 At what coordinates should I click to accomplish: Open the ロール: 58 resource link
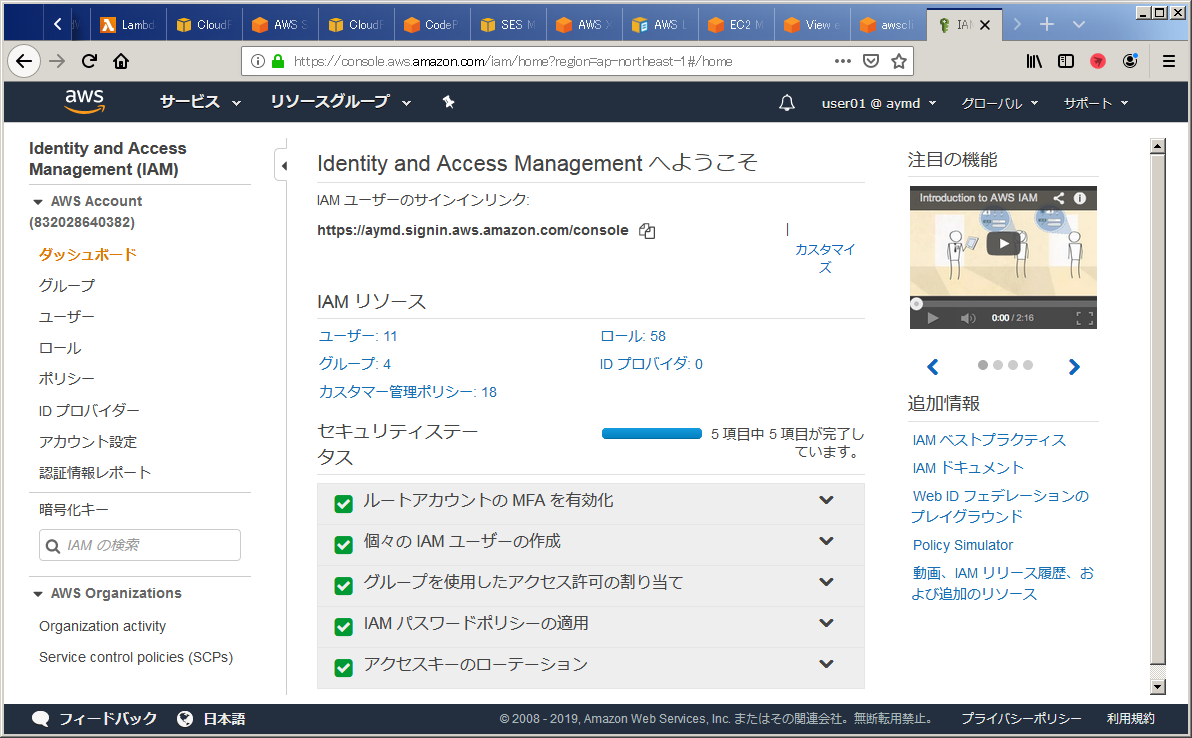click(632, 336)
